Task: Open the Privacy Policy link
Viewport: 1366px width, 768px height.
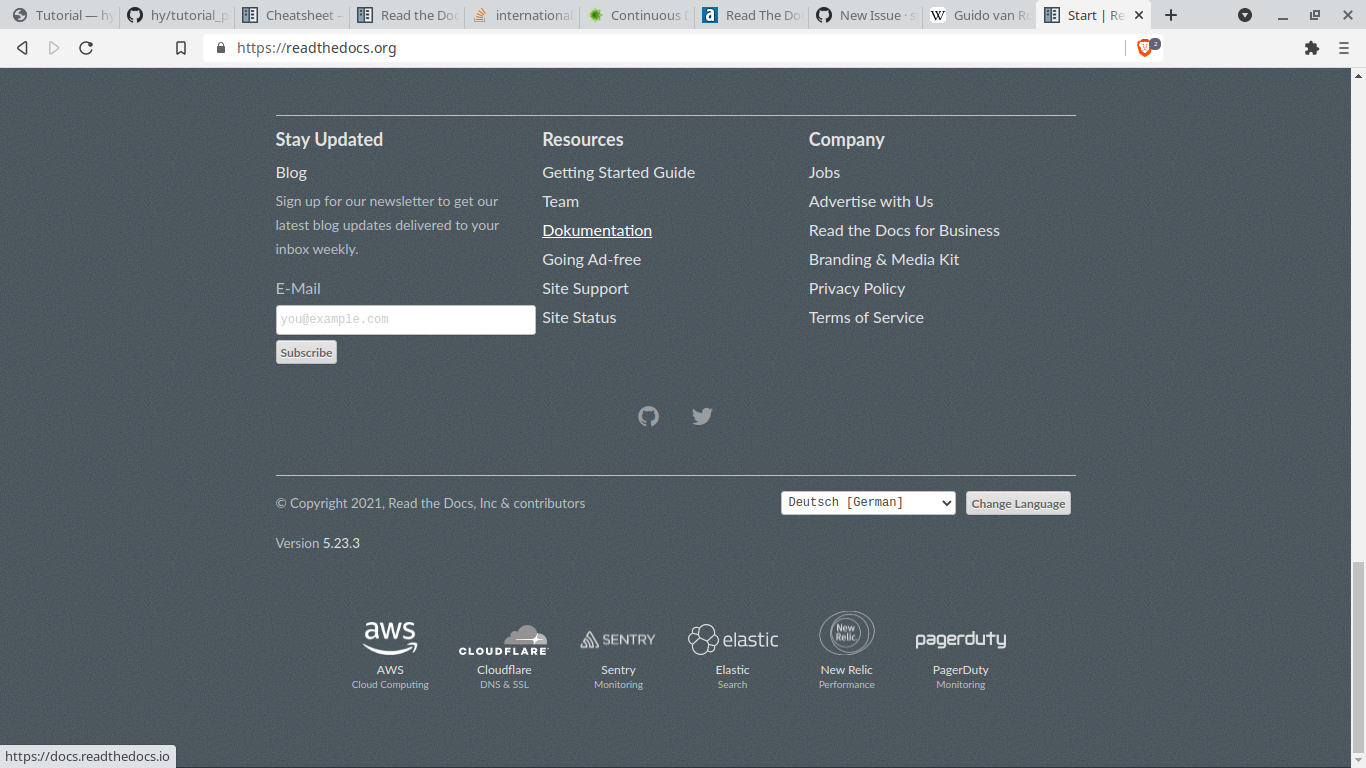Action: [x=856, y=288]
